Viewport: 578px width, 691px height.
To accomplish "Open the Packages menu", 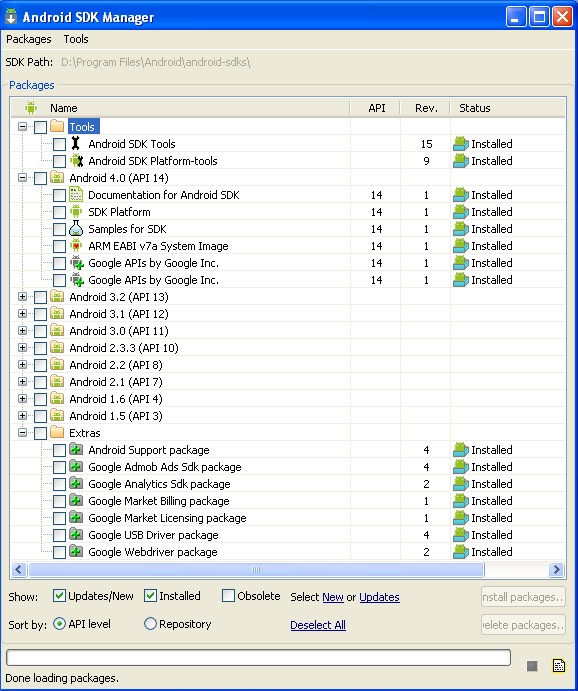I will pyautogui.click(x=29, y=39).
